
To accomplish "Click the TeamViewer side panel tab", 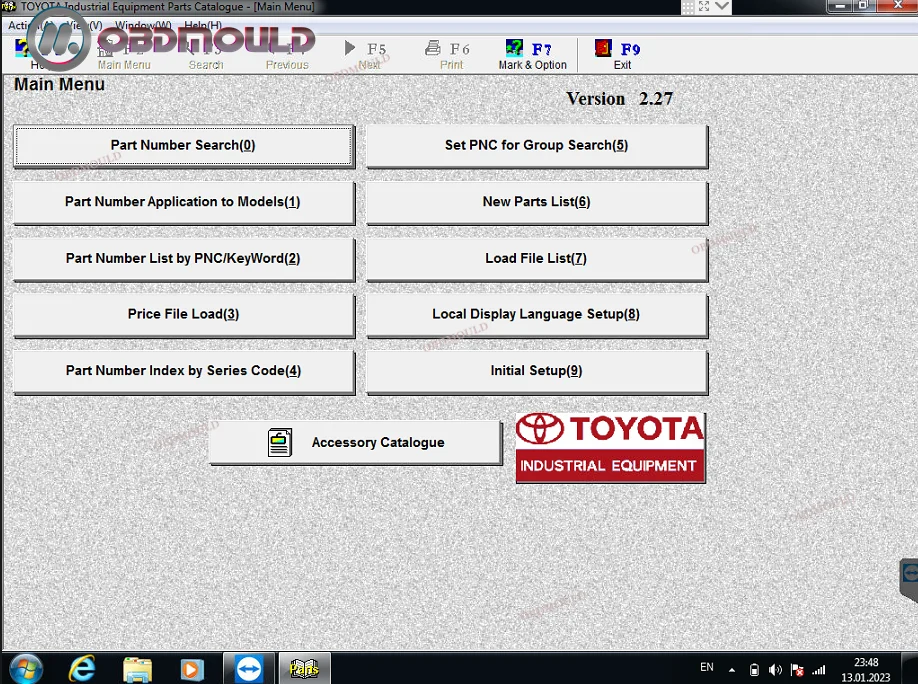I will pos(909,580).
